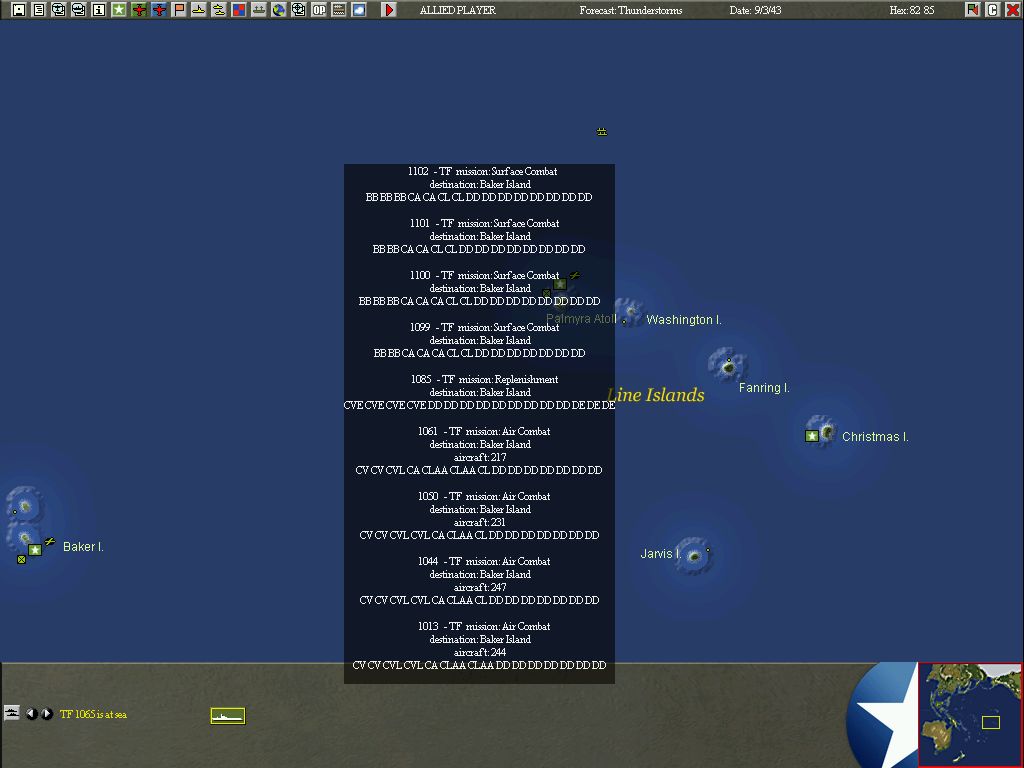Click the Fanning I. island
The image size is (1024, 768).
(x=728, y=366)
